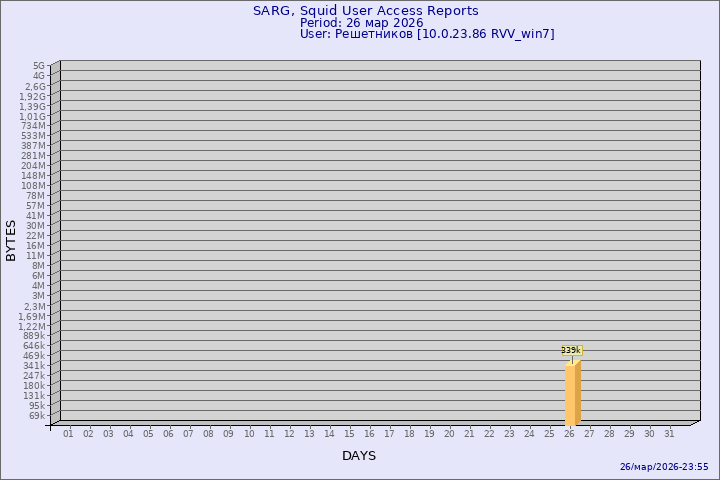Select day 26 tick label on the X axis
720x480 pixels.
point(569,434)
